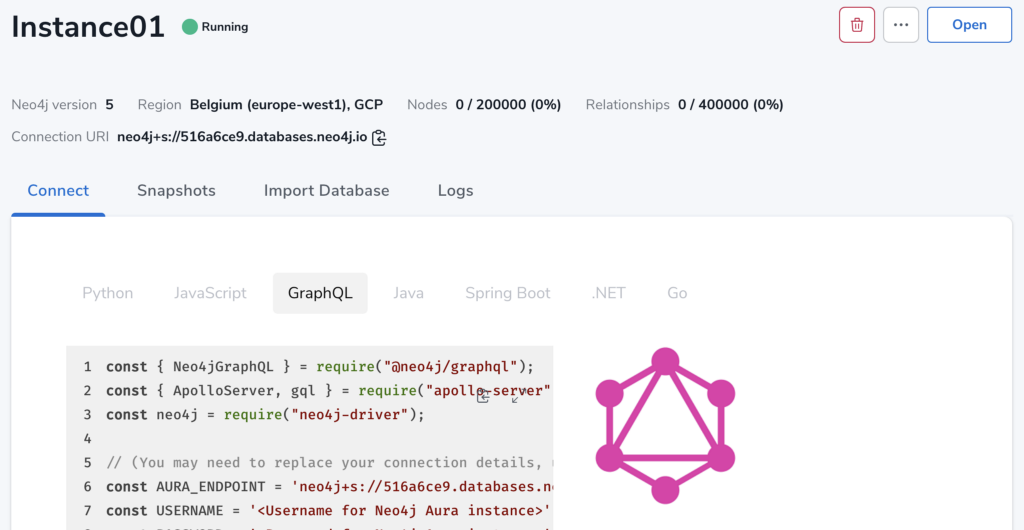This screenshot has height=530, width=1024.
Task: Click the comment on code line 5
Action: tap(329, 463)
